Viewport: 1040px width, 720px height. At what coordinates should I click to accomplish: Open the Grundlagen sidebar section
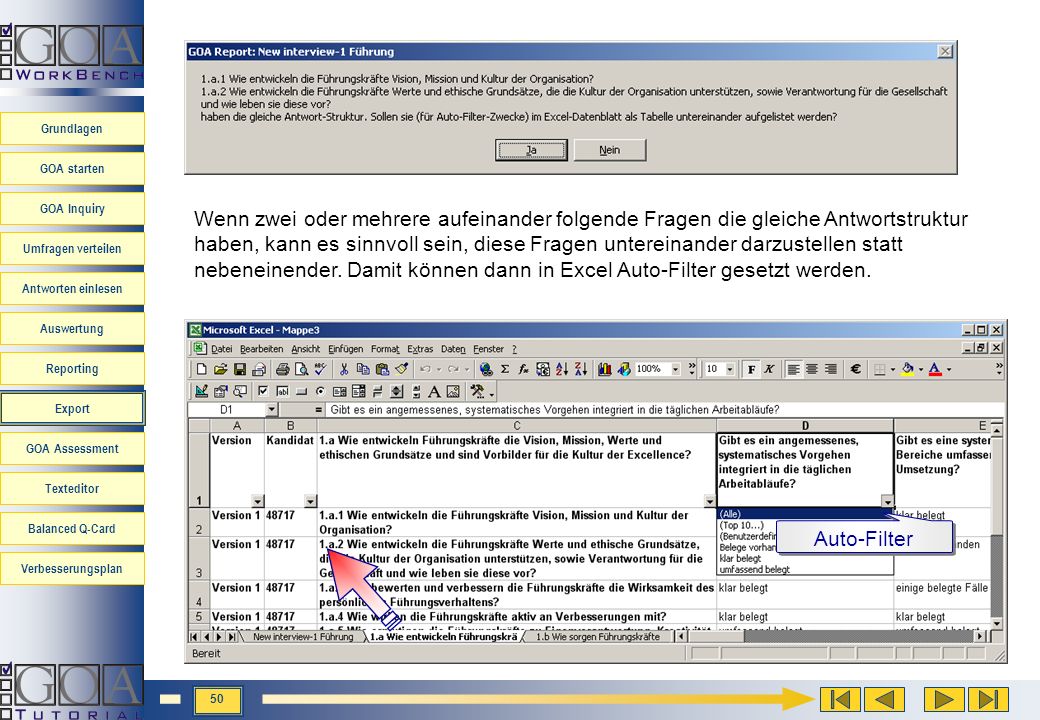pos(72,129)
